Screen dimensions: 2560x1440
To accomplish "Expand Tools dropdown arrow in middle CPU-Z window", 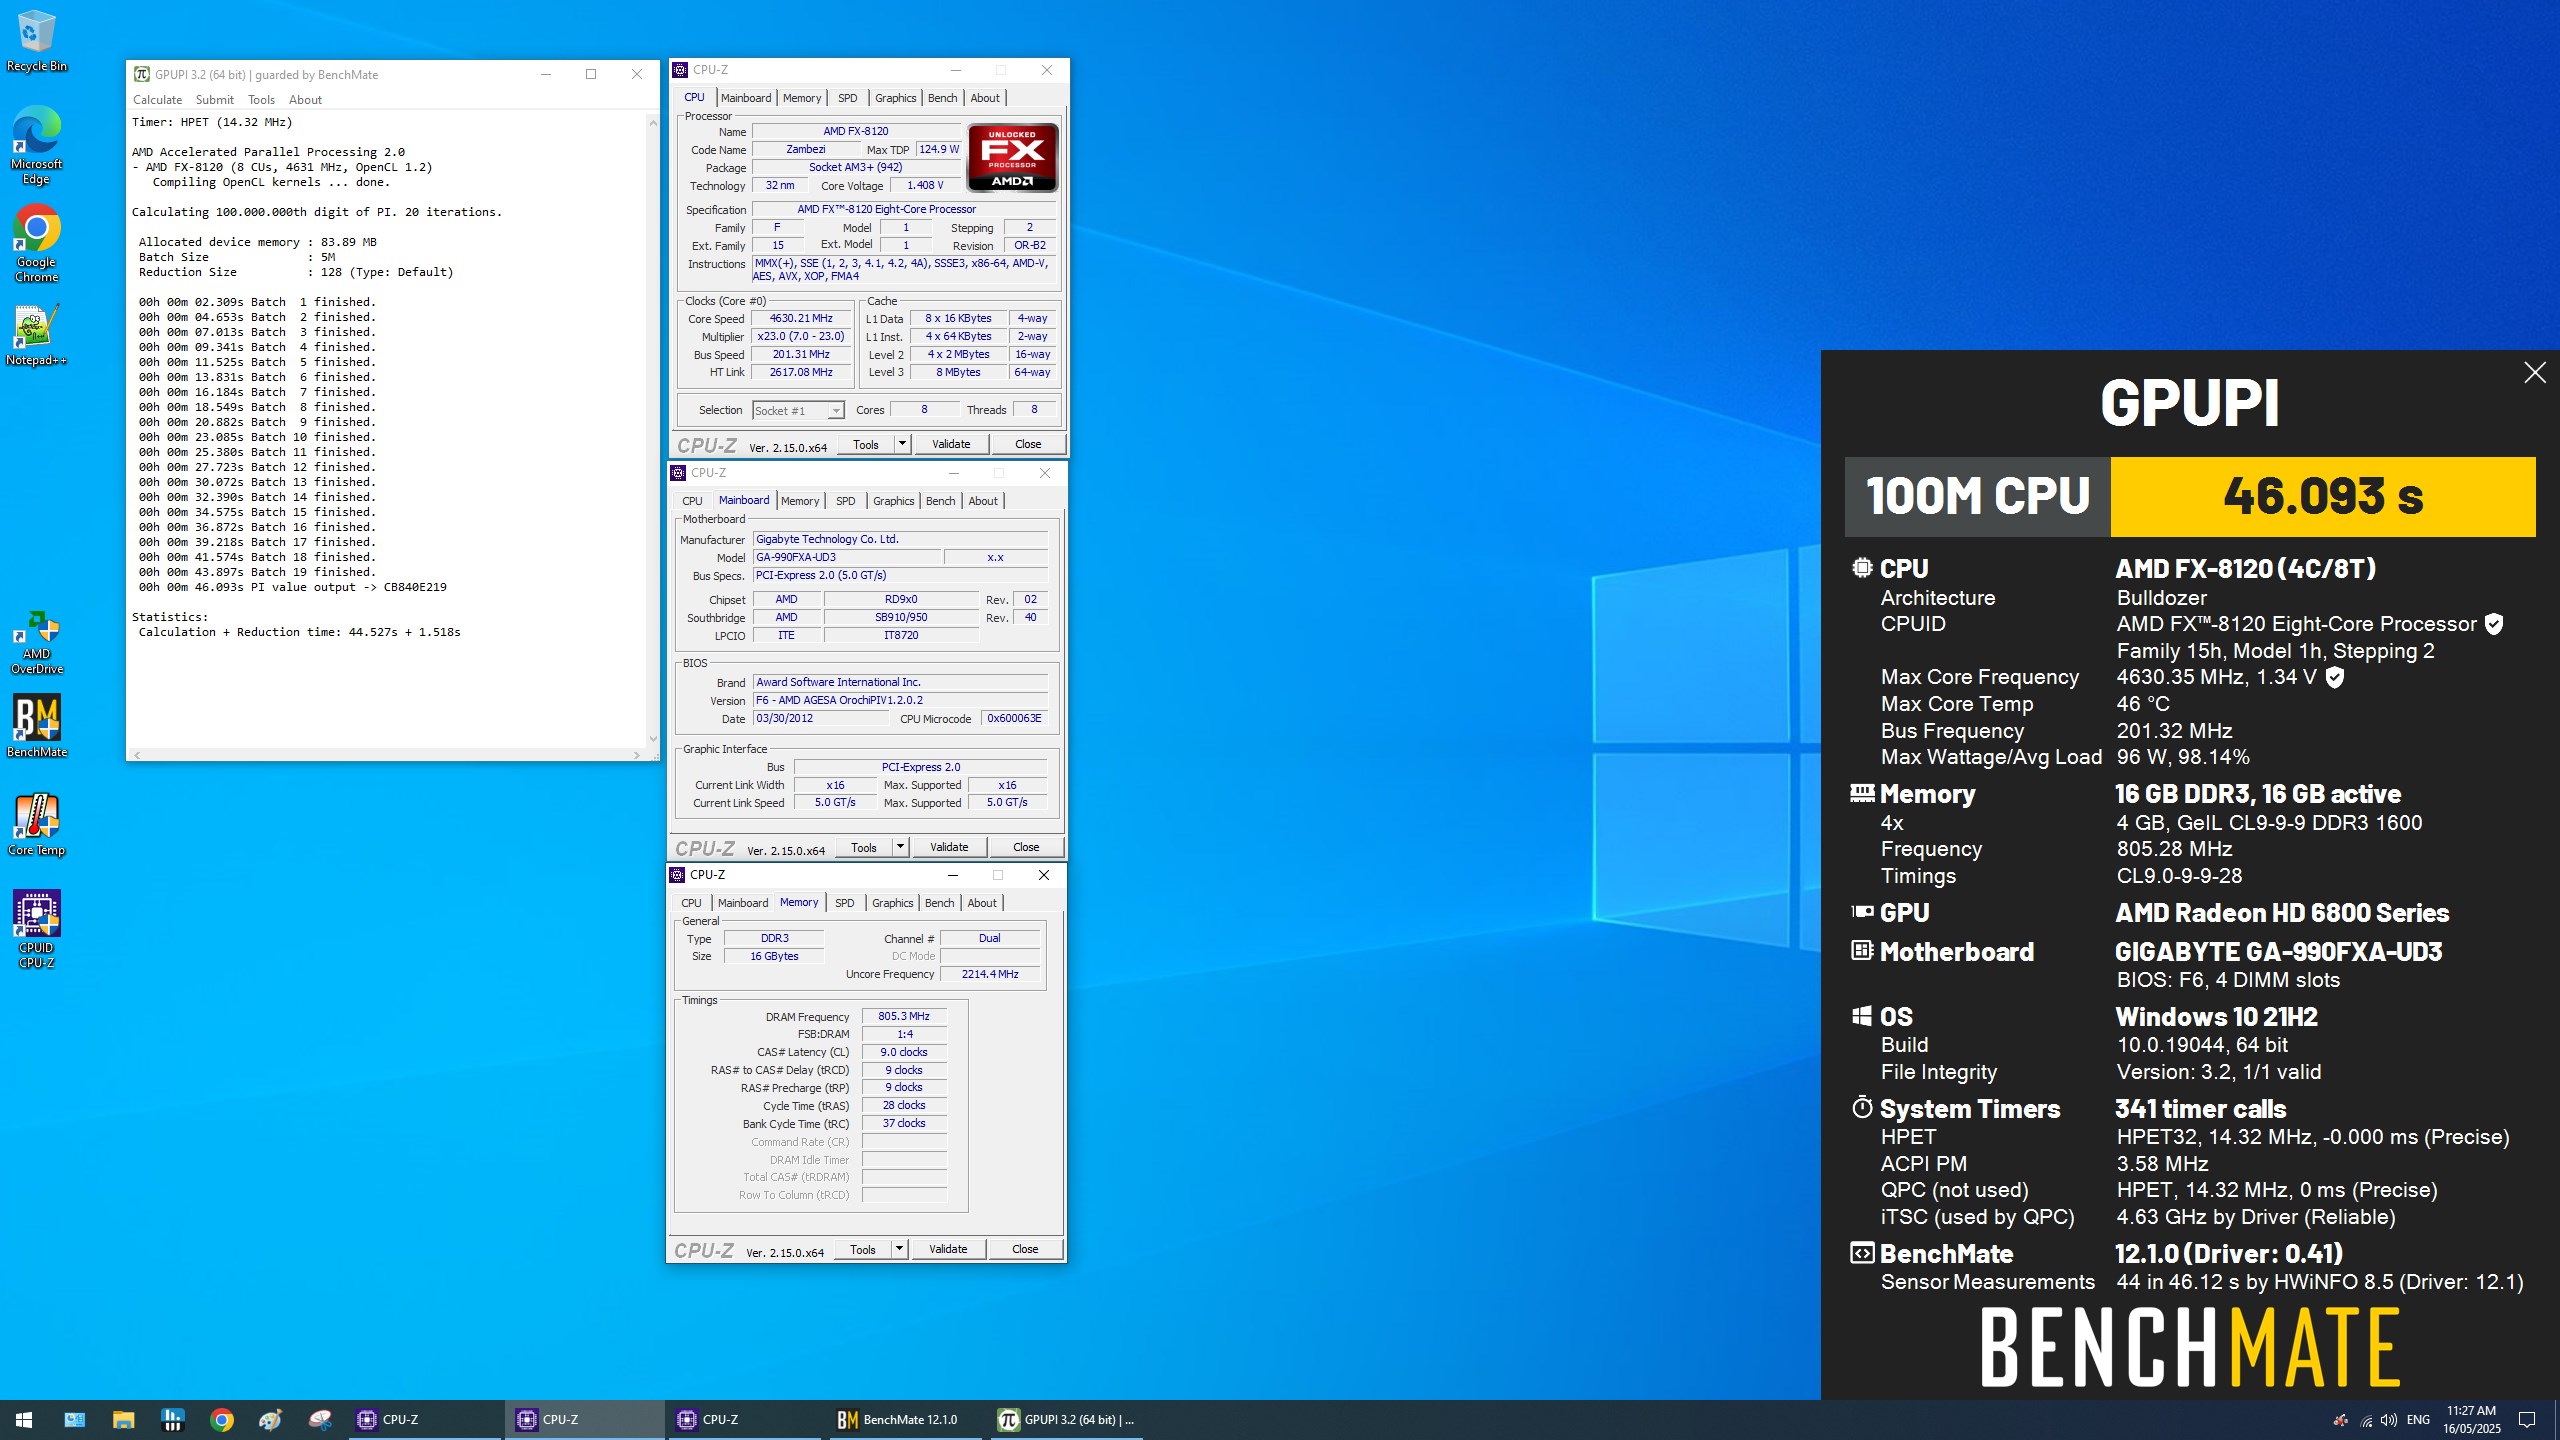I will tap(900, 847).
